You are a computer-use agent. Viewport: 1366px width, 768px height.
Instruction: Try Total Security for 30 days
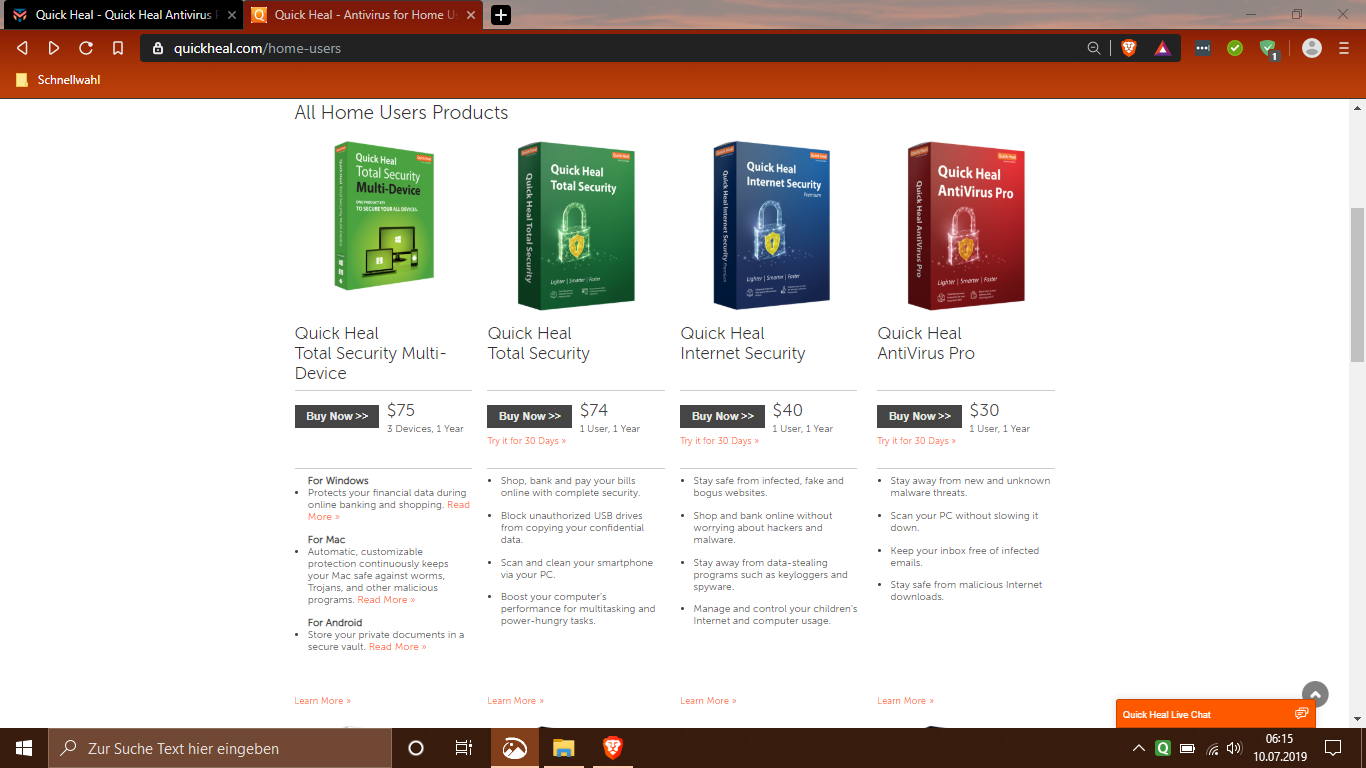pyautogui.click(x=527, y=441)
